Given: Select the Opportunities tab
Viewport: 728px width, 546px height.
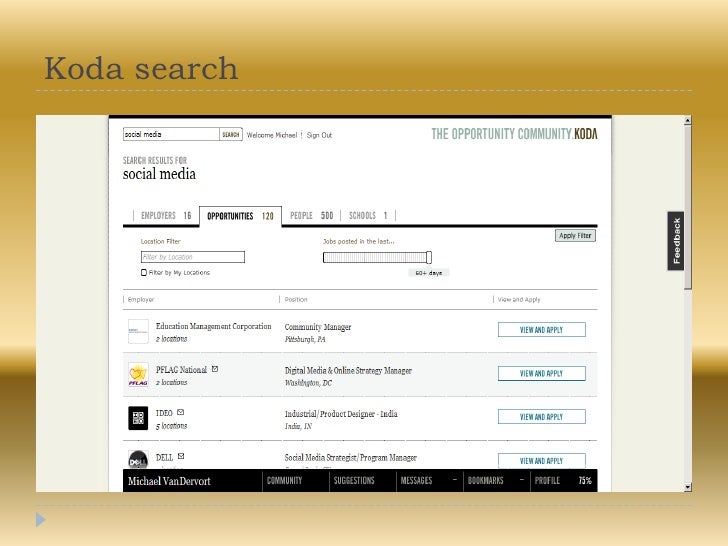Looking at the screenshot, I should (240, 216).
